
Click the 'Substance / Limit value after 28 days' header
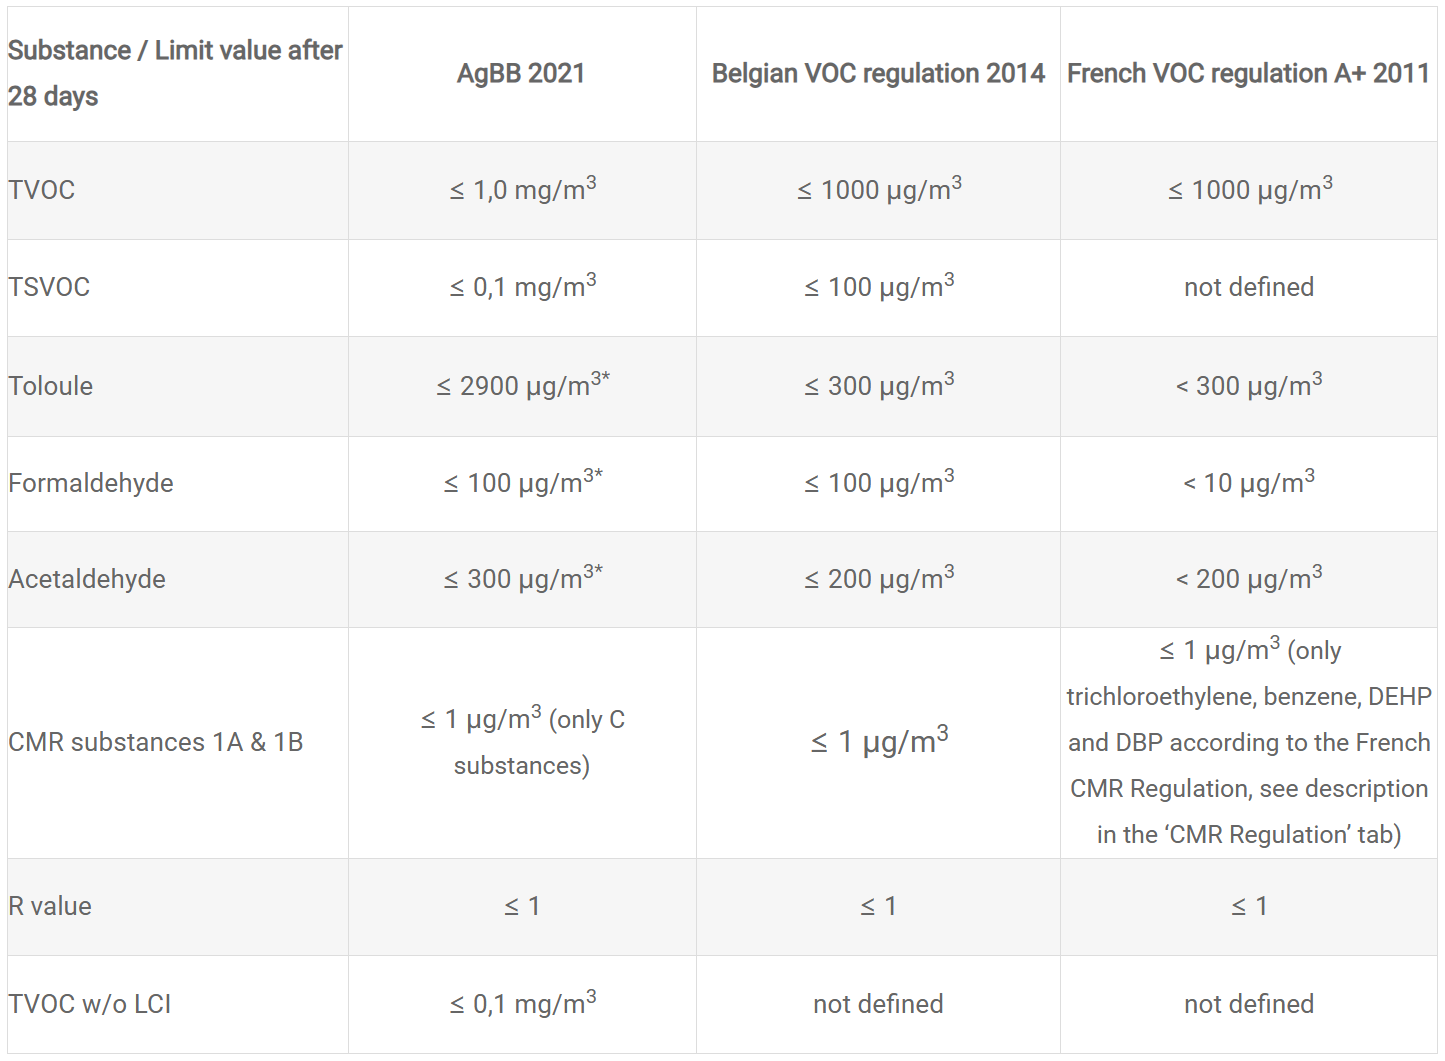[175, 73]
